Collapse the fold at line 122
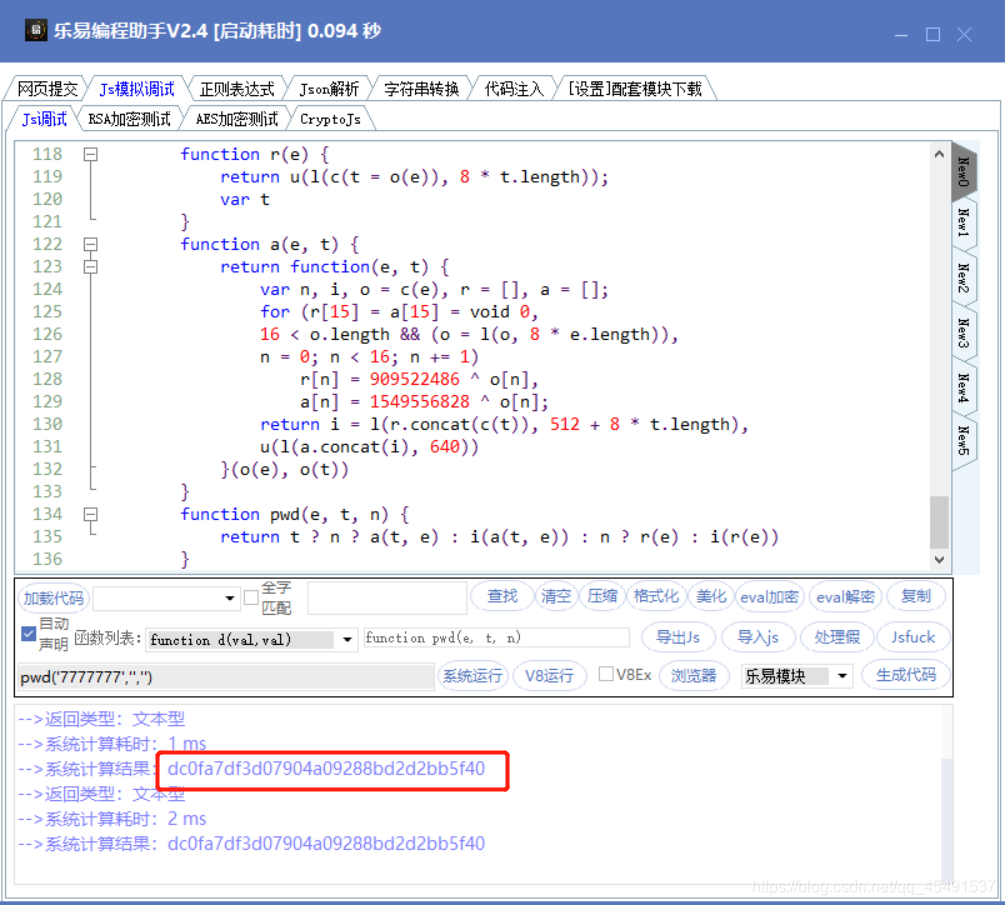Image resolution: width=1005 pixels, height=905 pixels. click(90, 244)
